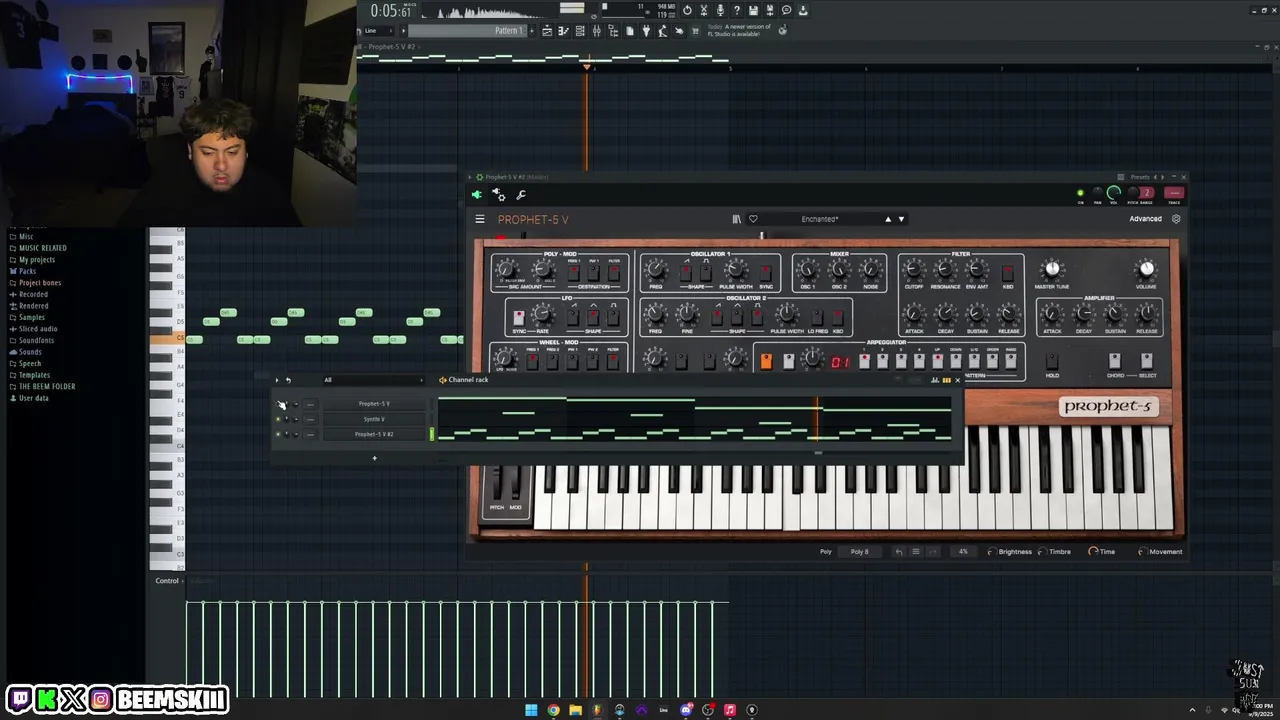Toggle Oscillator 1 SYNC switch
Image resolution: width=1280 pixels, height=720 pixels.
click(x=766, y=271)
